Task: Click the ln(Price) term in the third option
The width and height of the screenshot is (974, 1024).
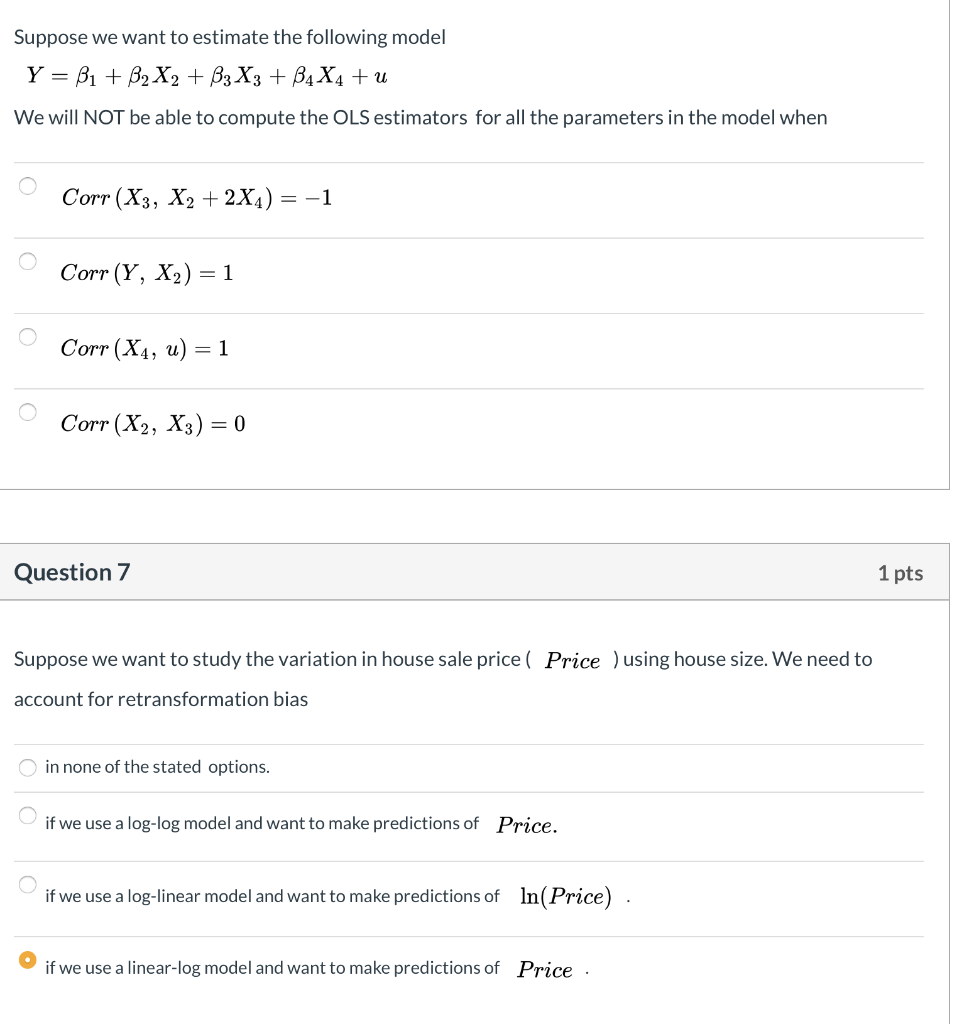Action: click(565, 897)
